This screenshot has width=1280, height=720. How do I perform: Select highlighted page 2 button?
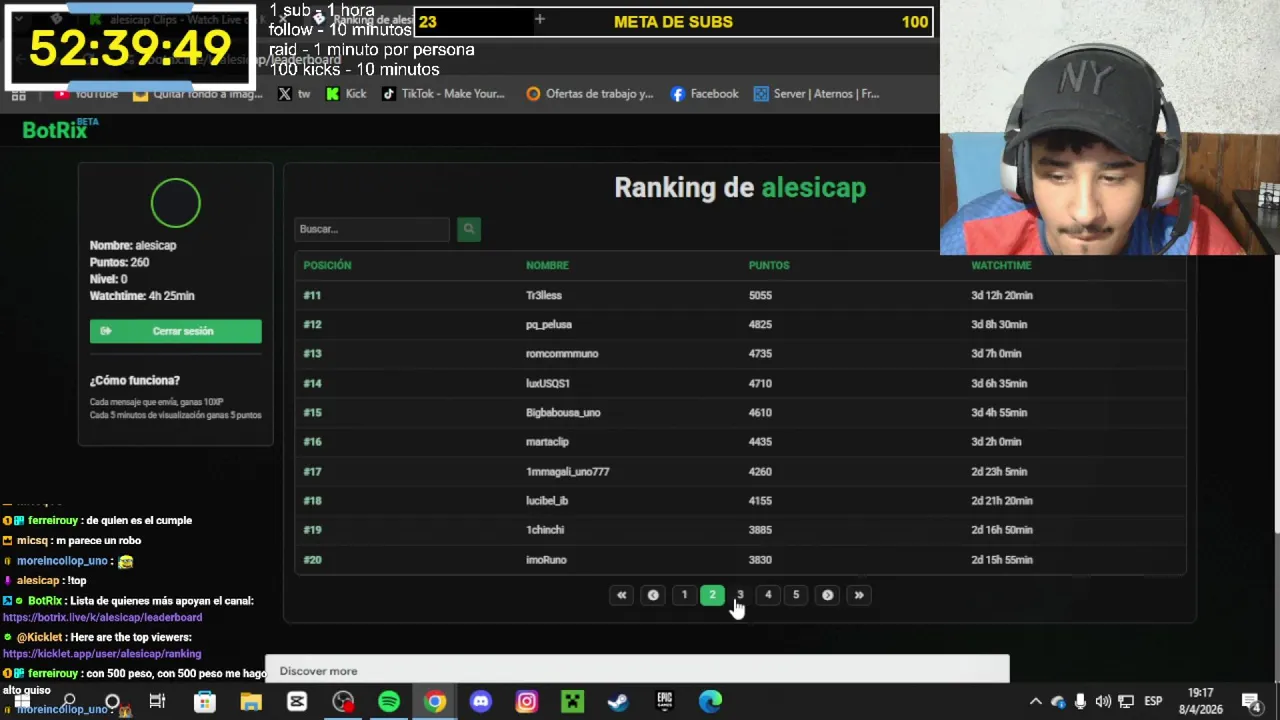point(712,595)
